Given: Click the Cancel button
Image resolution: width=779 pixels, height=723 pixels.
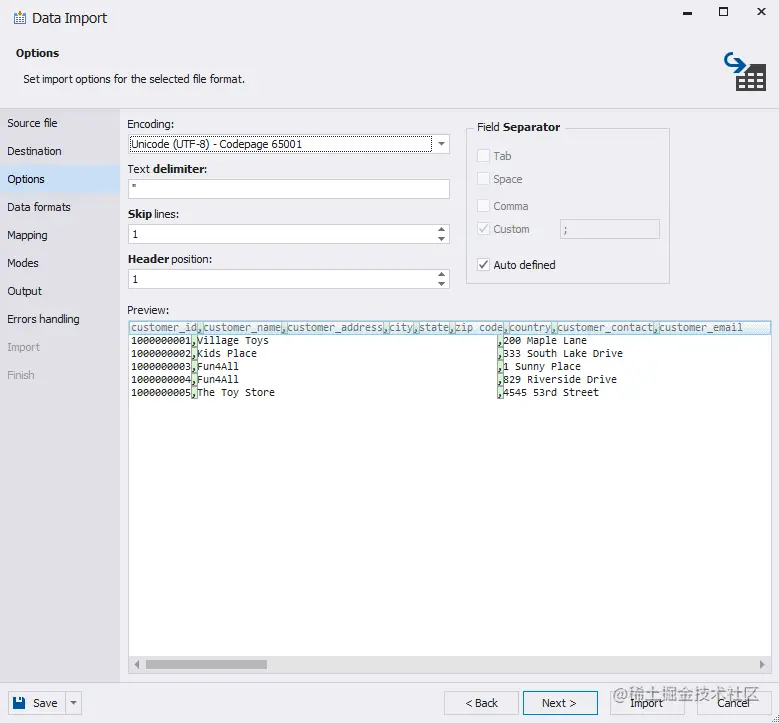Looking at the screenshot, I should pyautogui.click(x=733, y=703).
